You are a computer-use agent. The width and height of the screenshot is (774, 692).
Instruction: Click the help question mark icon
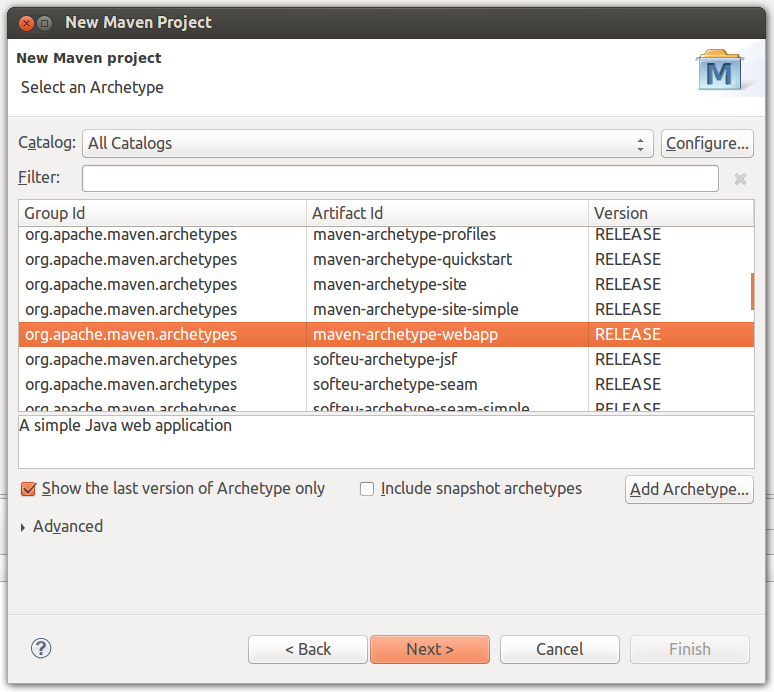point(41,649)
